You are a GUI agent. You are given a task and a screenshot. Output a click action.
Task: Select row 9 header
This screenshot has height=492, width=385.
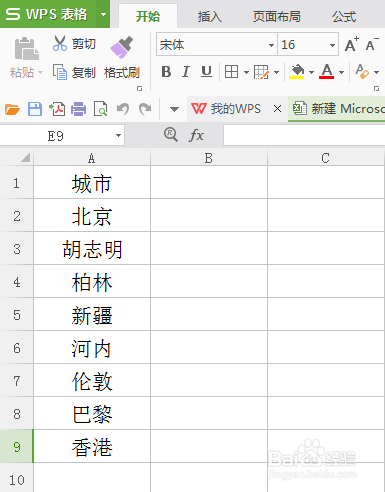tap(17, 446)
